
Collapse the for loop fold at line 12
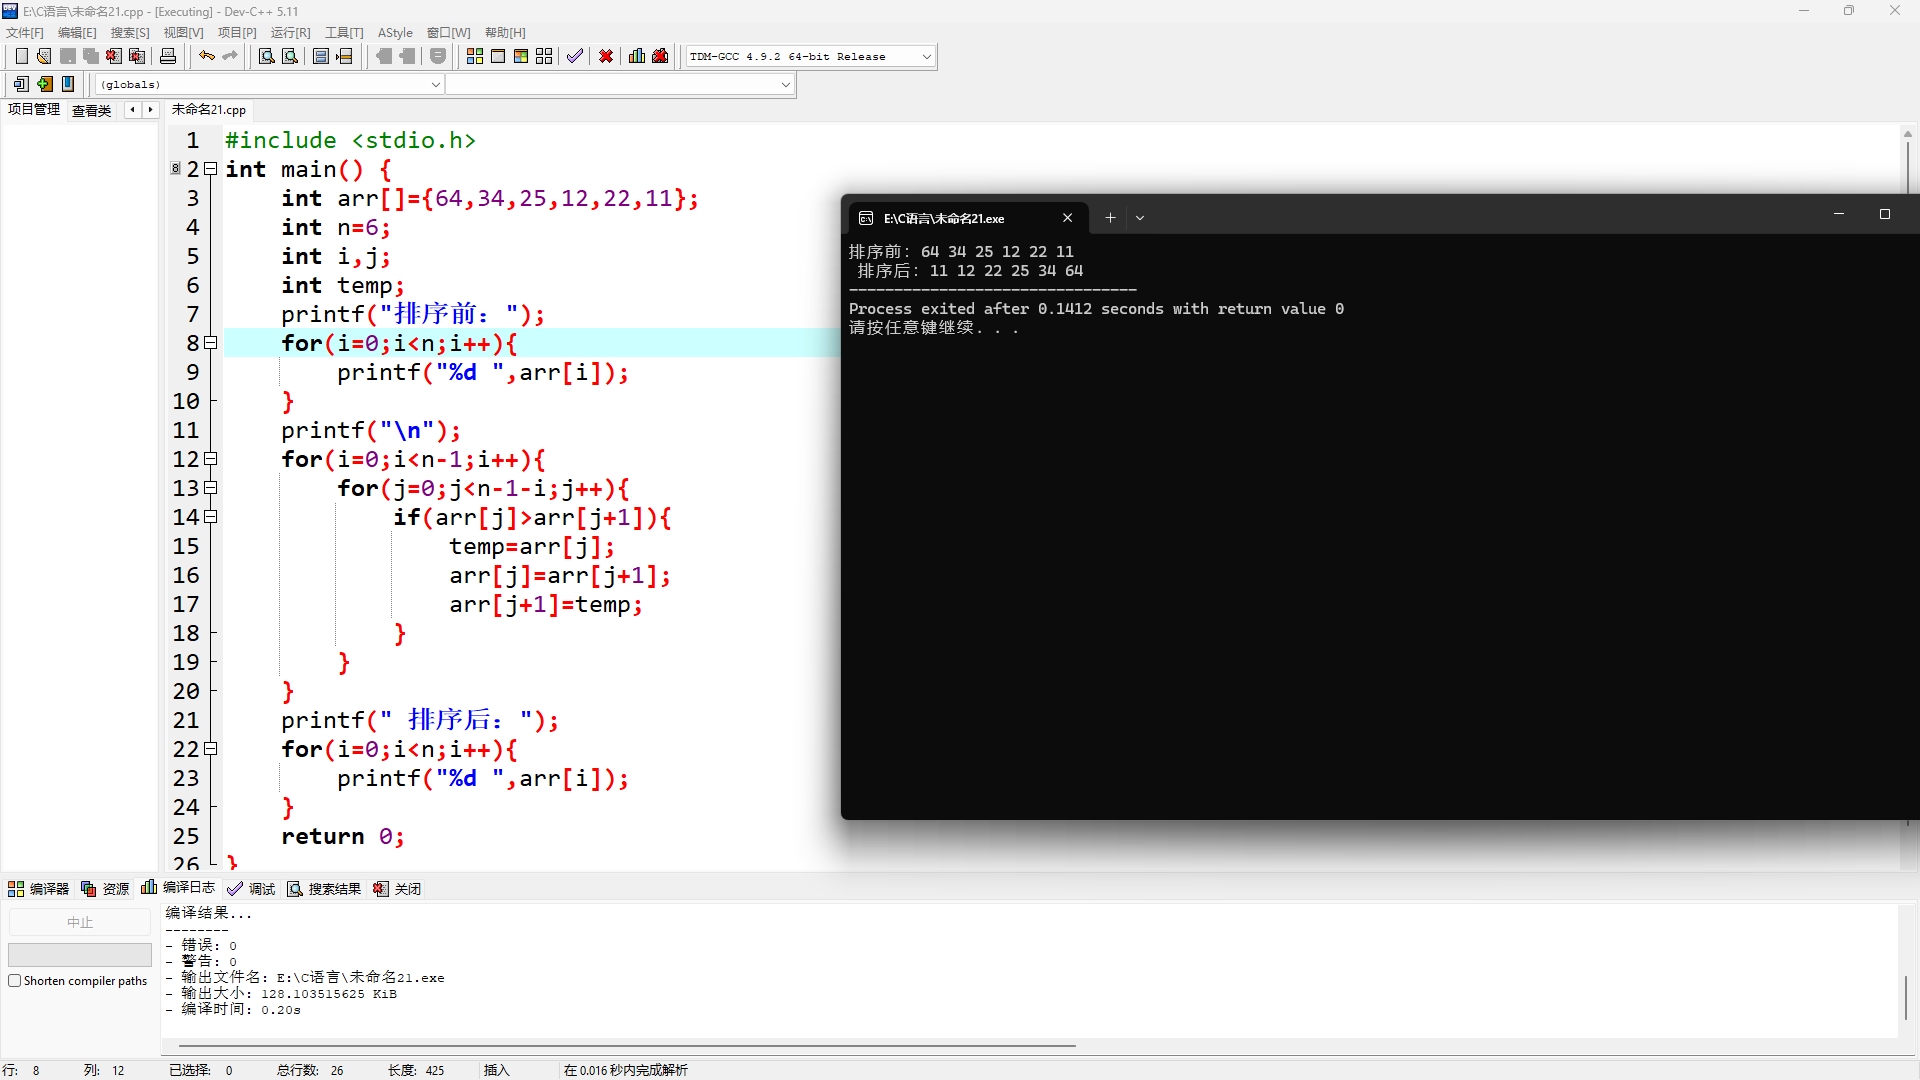[211, 459]
